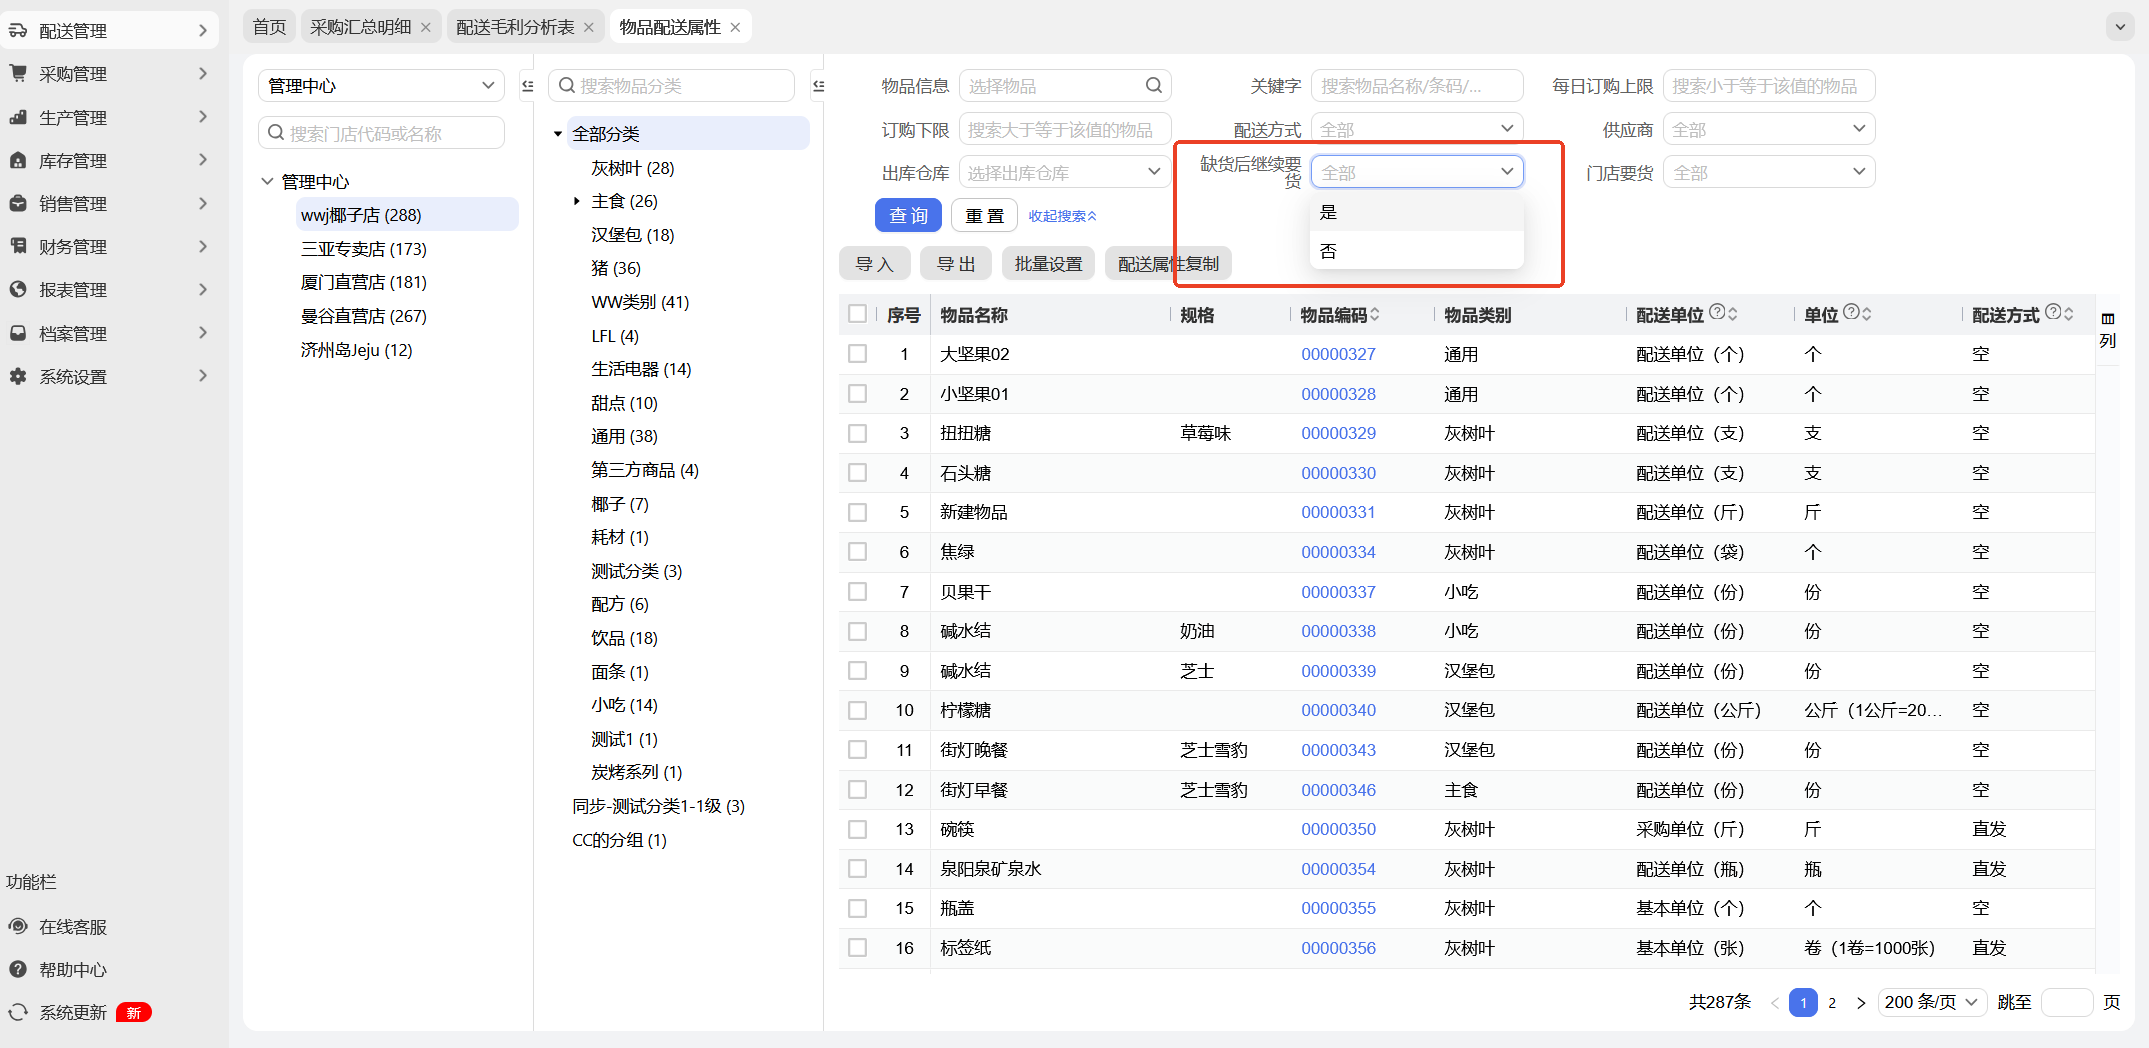Select 否 option in the dropdown list
Screen dimensions: 2149x1048
click(1328, 251)
